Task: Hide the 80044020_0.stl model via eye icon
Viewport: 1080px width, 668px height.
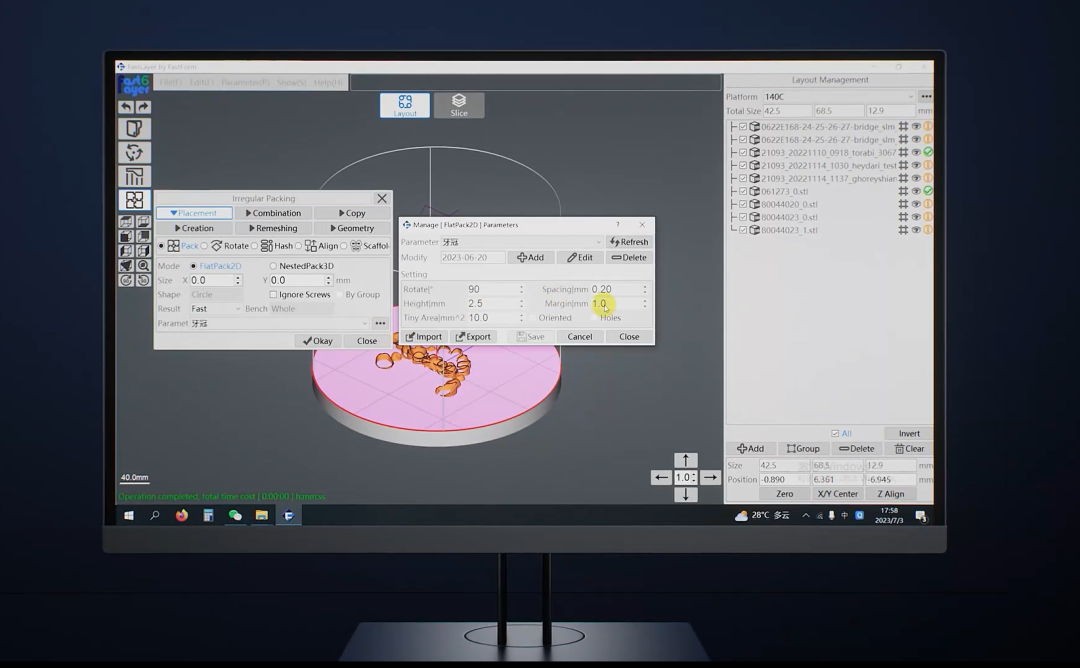Action: (x=916, y=204)
